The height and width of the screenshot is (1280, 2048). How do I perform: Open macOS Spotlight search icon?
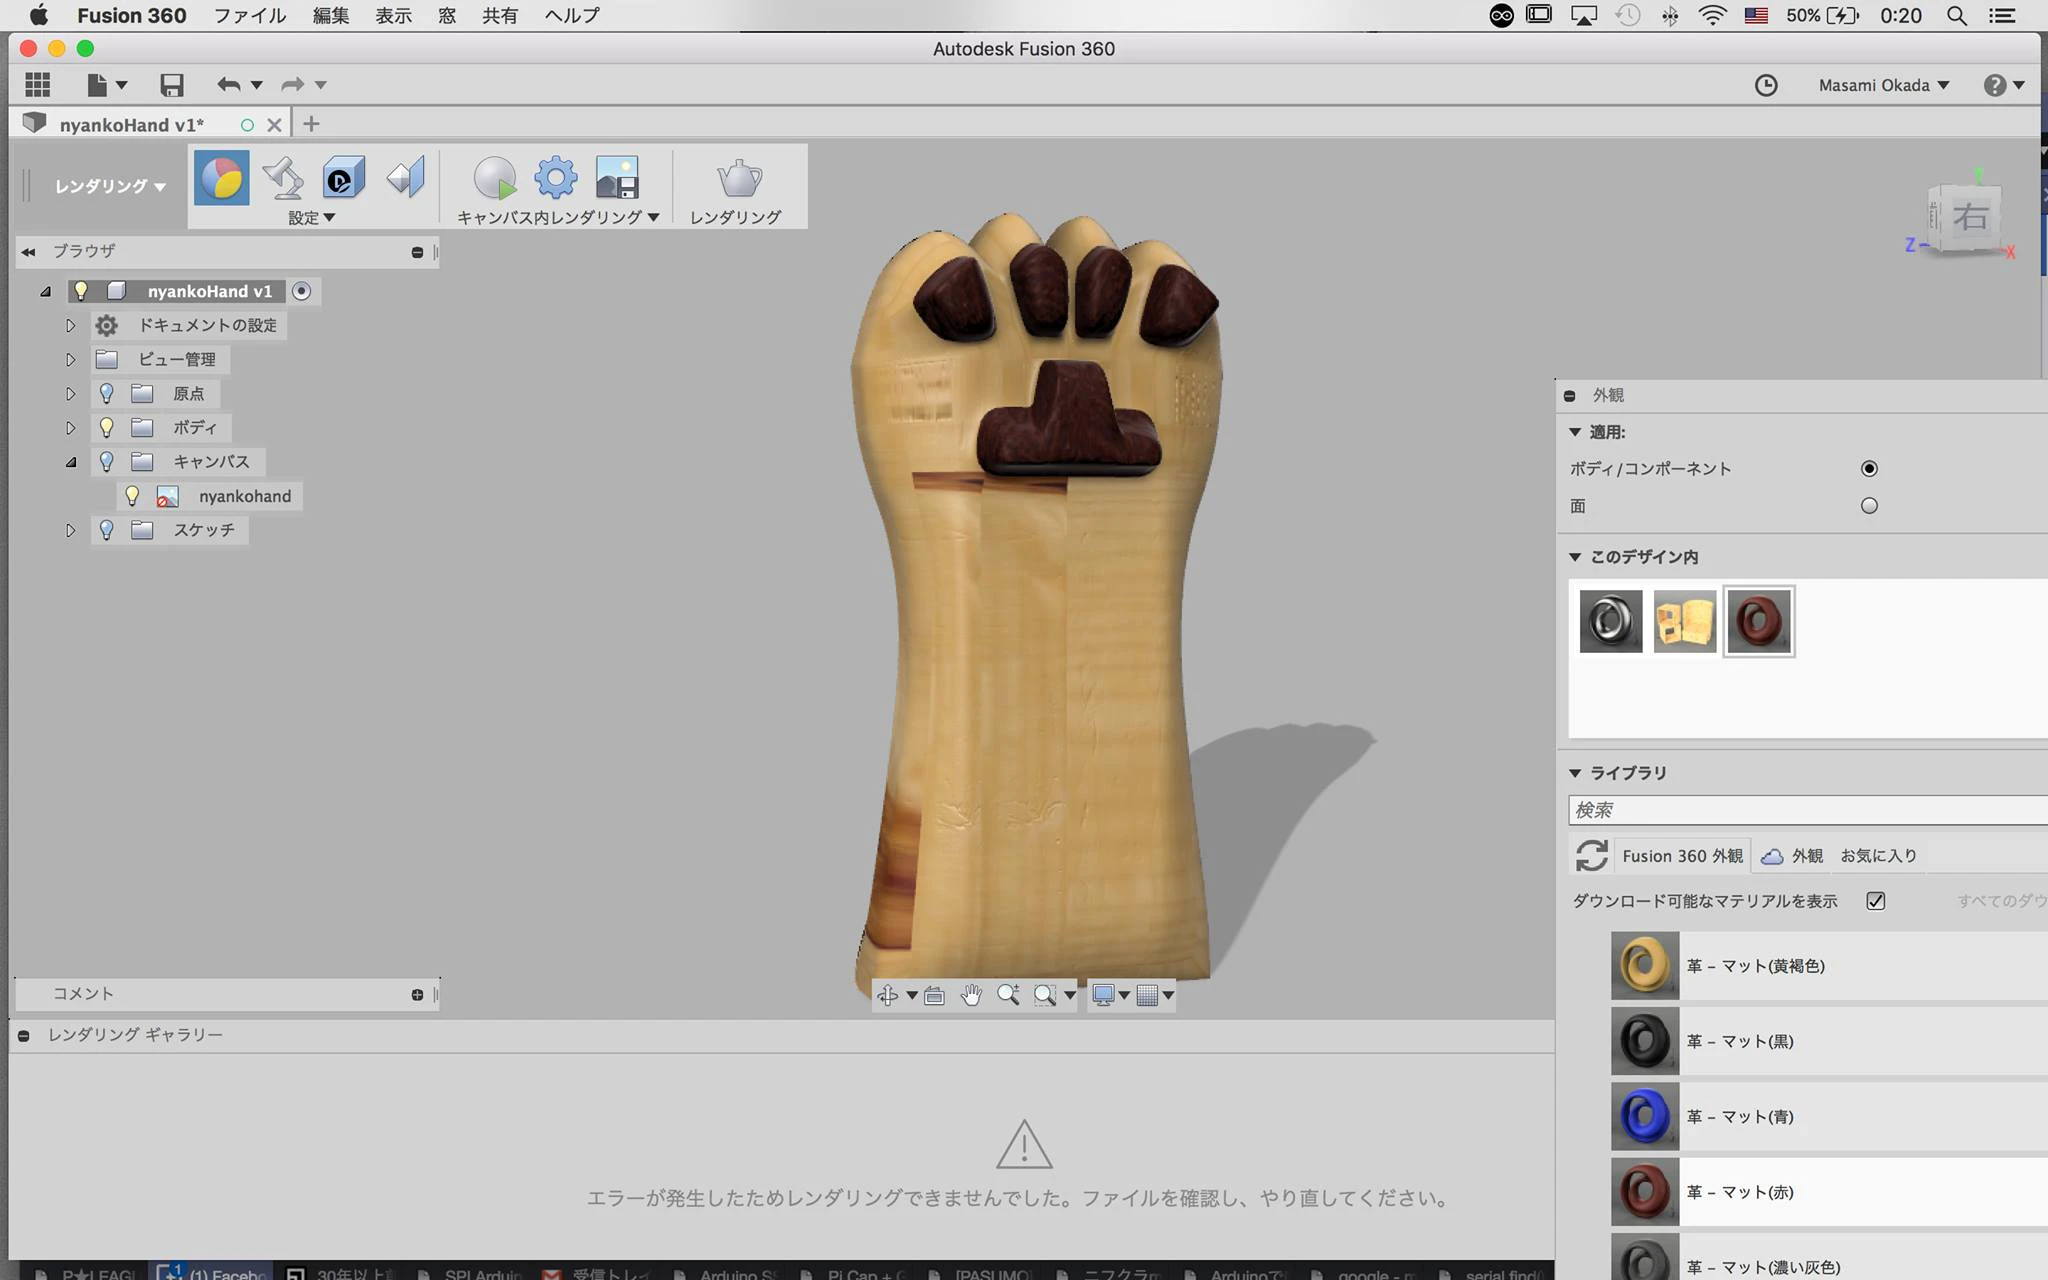[1957, 16]
